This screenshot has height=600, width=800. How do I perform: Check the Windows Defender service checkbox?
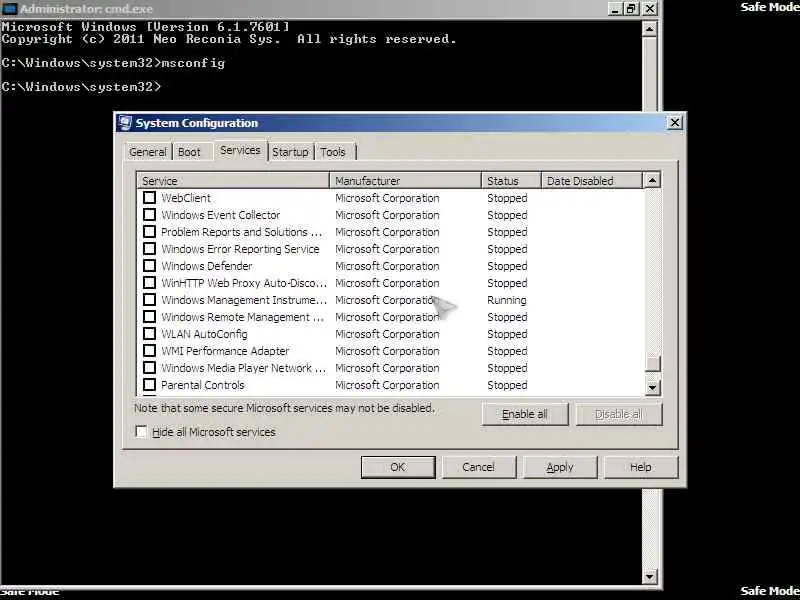(x=149, y=265)
